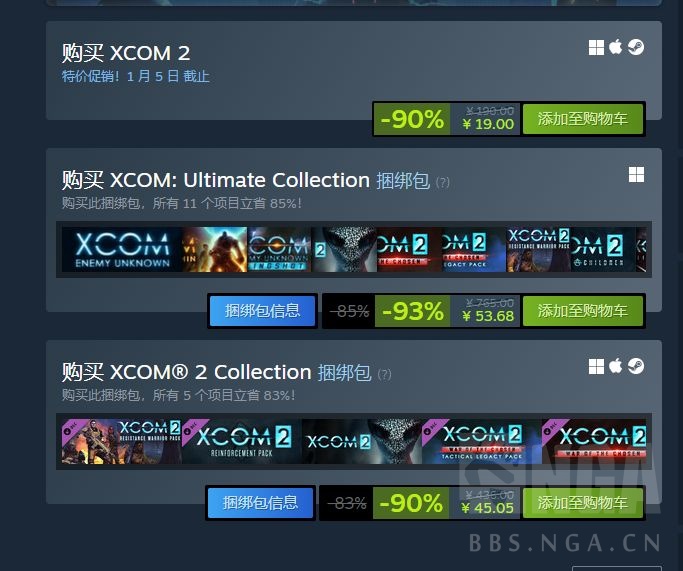This screenshot has width=683, height=571.
Task: Click the SteamOS icon for XCOM 2
Action: pos(636,47)
